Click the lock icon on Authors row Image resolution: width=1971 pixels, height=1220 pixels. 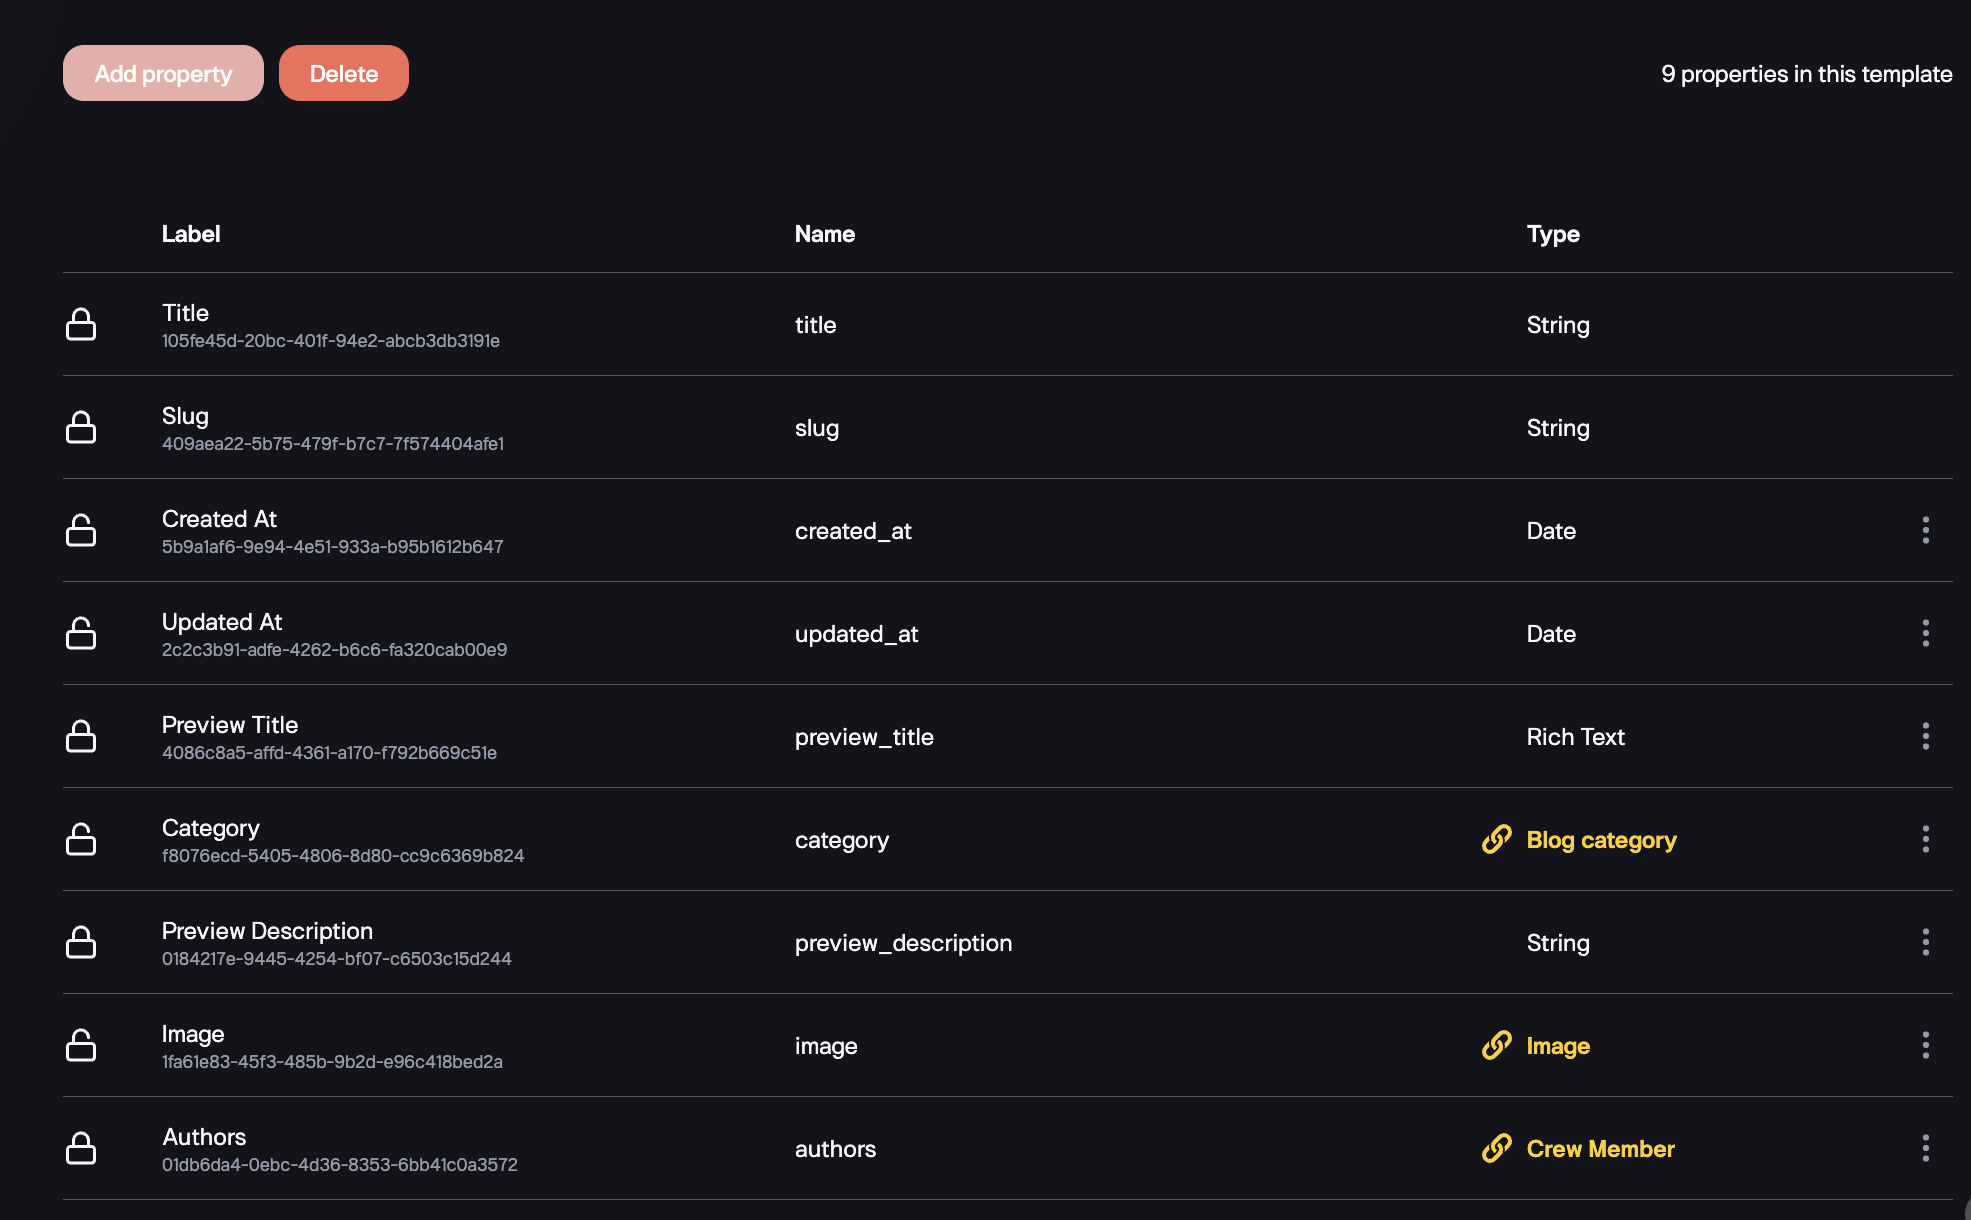tap(81, 1149)
